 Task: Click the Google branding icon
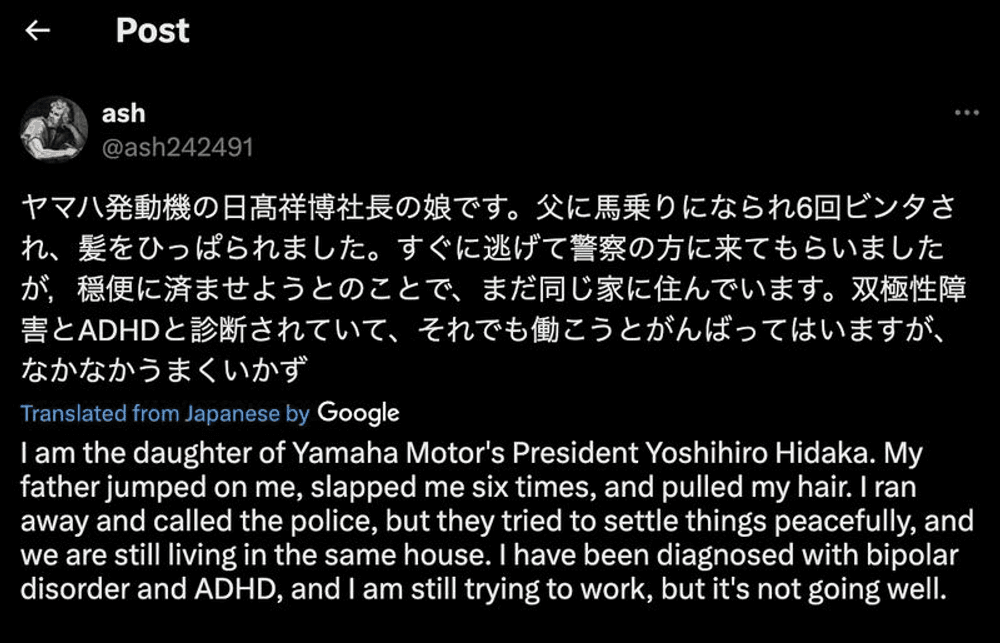[360, 412]
